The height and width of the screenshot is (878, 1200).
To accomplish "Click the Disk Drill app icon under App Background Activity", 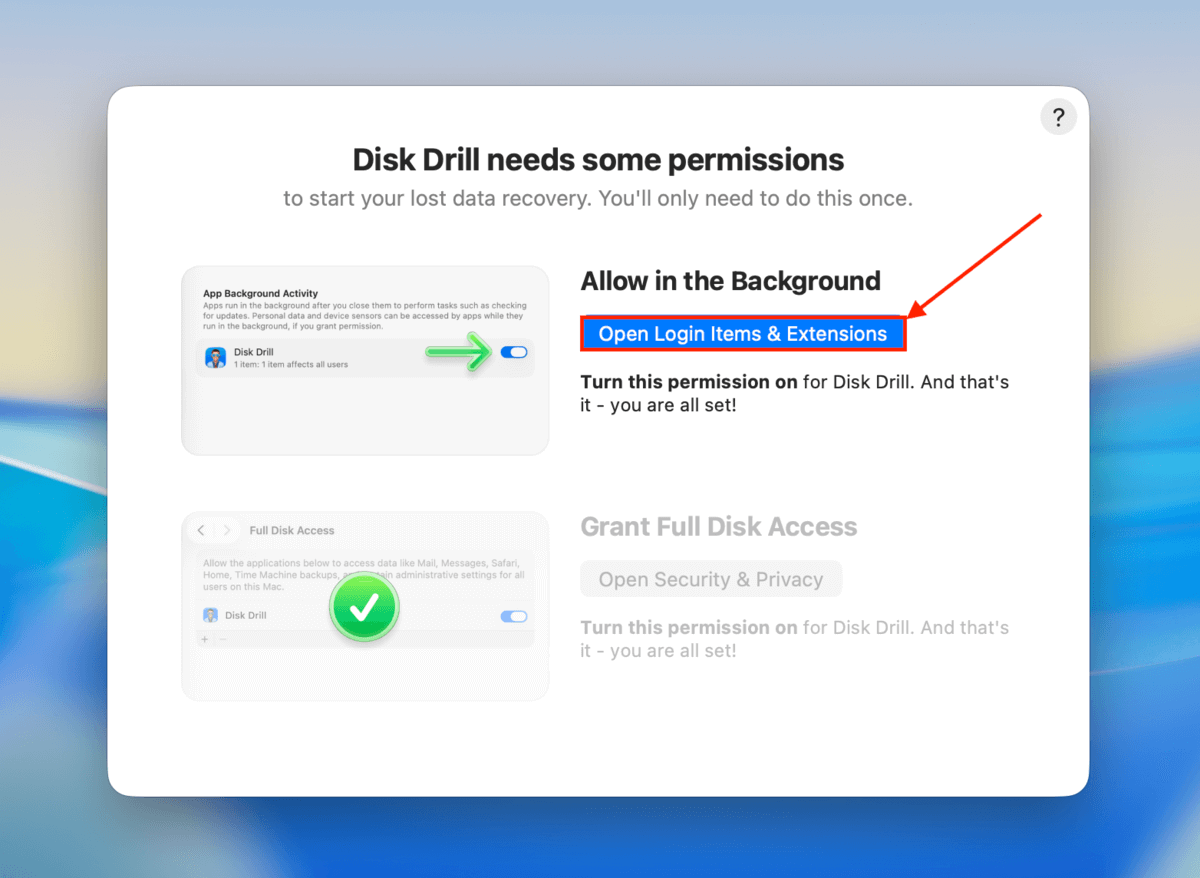I will [216, 356].
